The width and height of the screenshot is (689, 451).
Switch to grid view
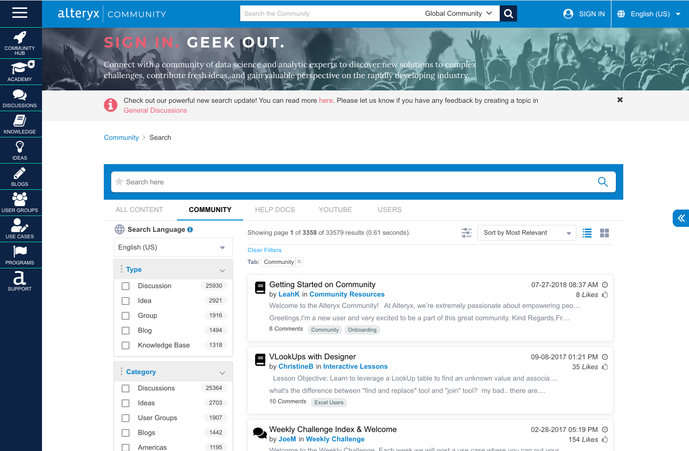click(605, 233)
